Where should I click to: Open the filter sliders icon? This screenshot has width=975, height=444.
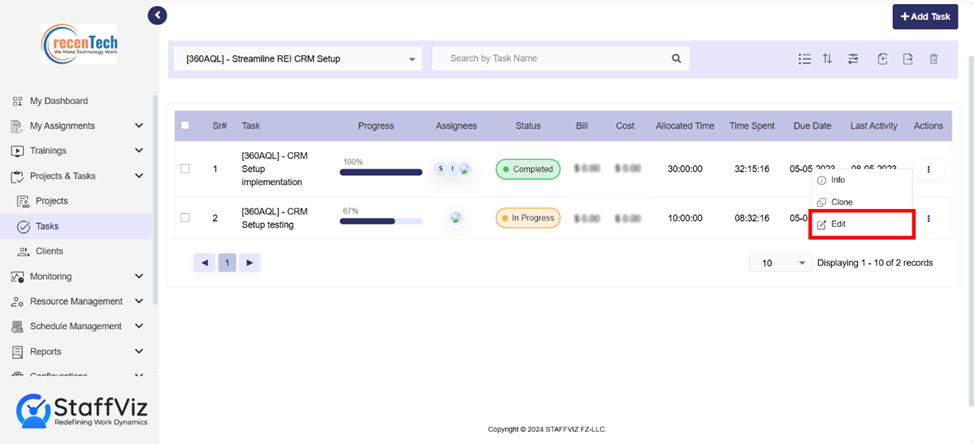pyautogui.click(x=853, y=59)
